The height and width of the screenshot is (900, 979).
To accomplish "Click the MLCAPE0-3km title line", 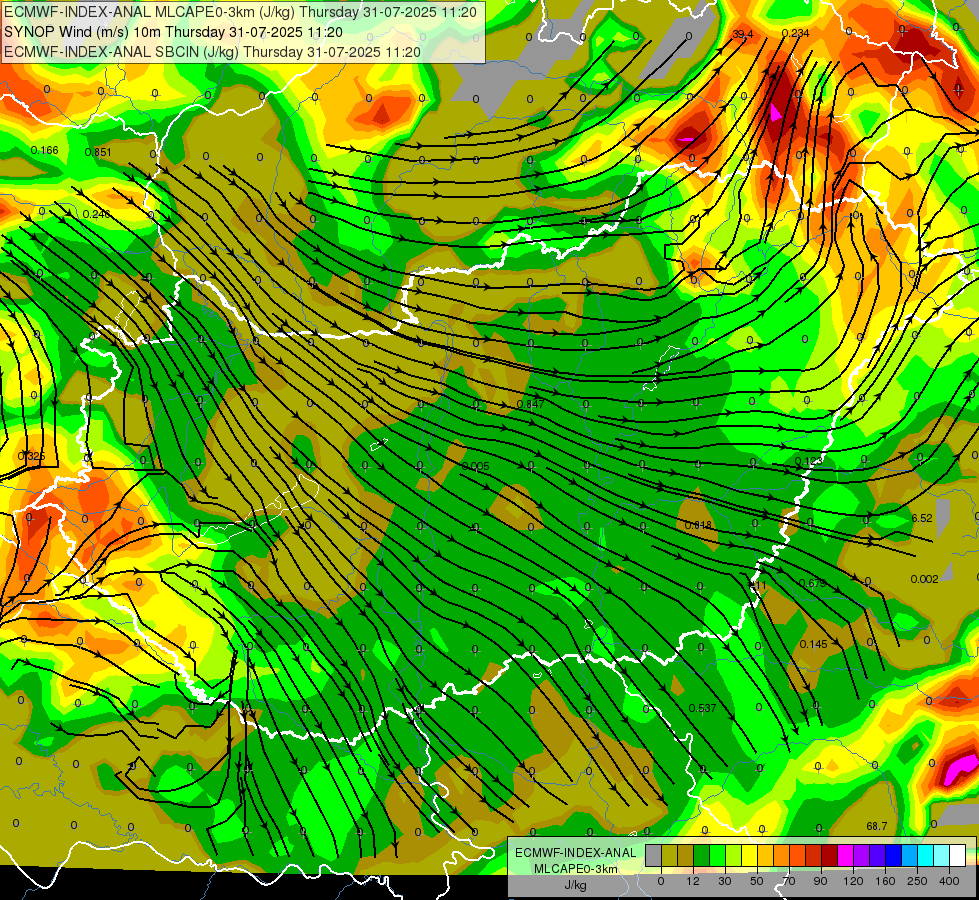I will coord(240,12).
